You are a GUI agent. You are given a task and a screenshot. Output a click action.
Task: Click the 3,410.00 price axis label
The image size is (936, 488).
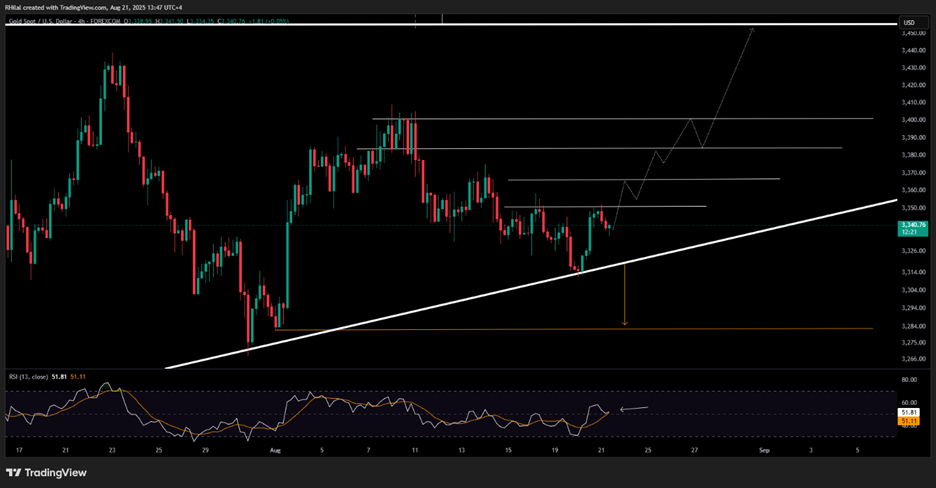click(x=913, y=103)
